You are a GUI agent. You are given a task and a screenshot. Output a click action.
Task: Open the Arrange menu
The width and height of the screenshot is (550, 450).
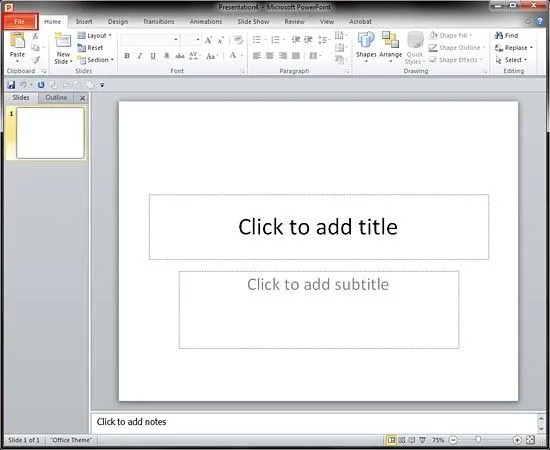390,47
